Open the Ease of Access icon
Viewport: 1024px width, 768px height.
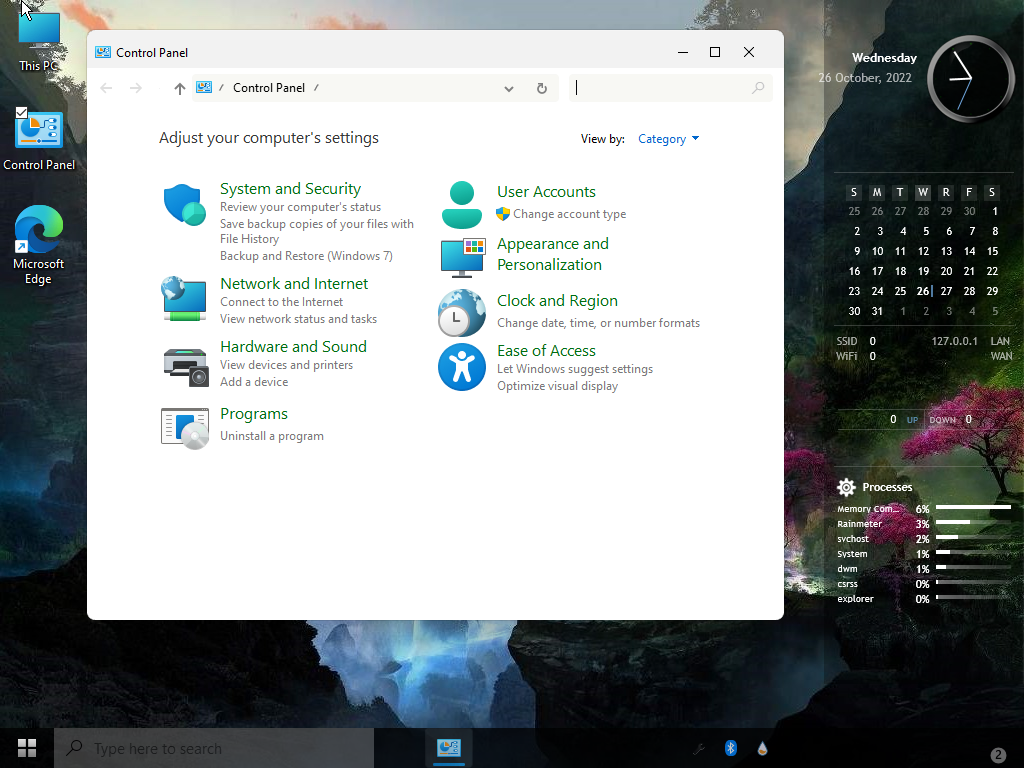pyautogui.click(x=461, y=367)
